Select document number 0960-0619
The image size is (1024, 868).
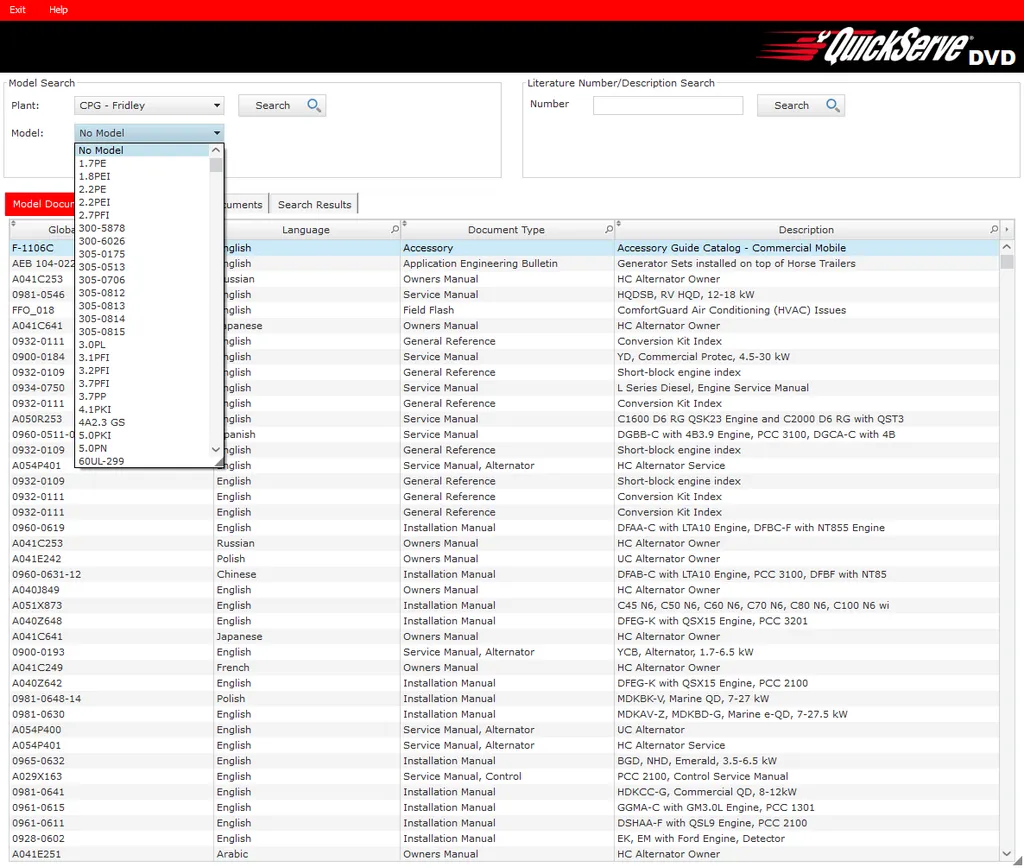coord(39,528)
